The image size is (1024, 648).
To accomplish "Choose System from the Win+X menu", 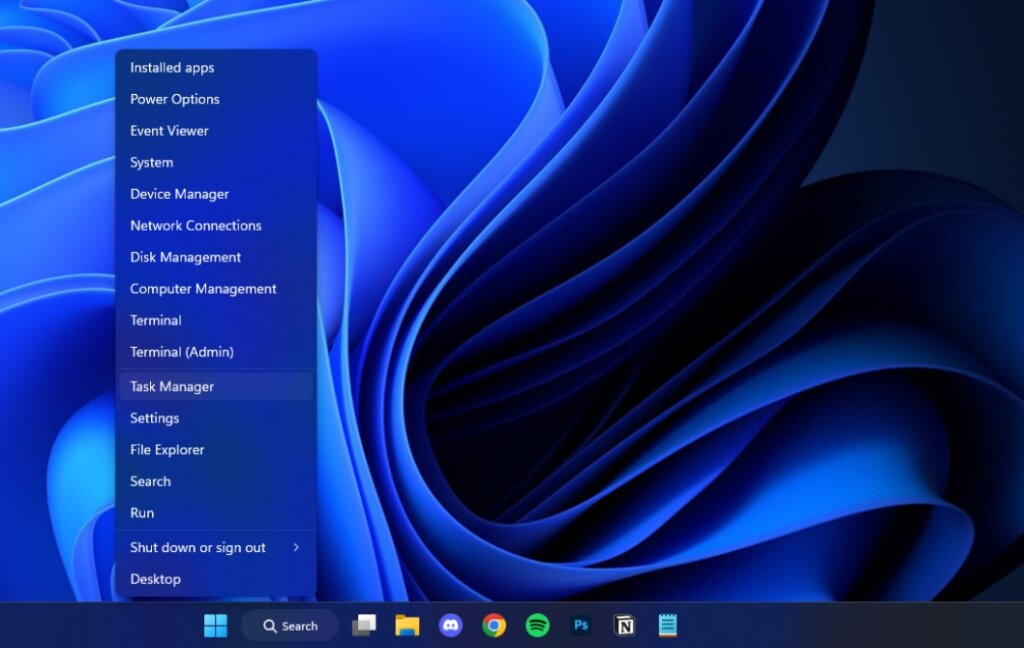I will pos(216,162).
